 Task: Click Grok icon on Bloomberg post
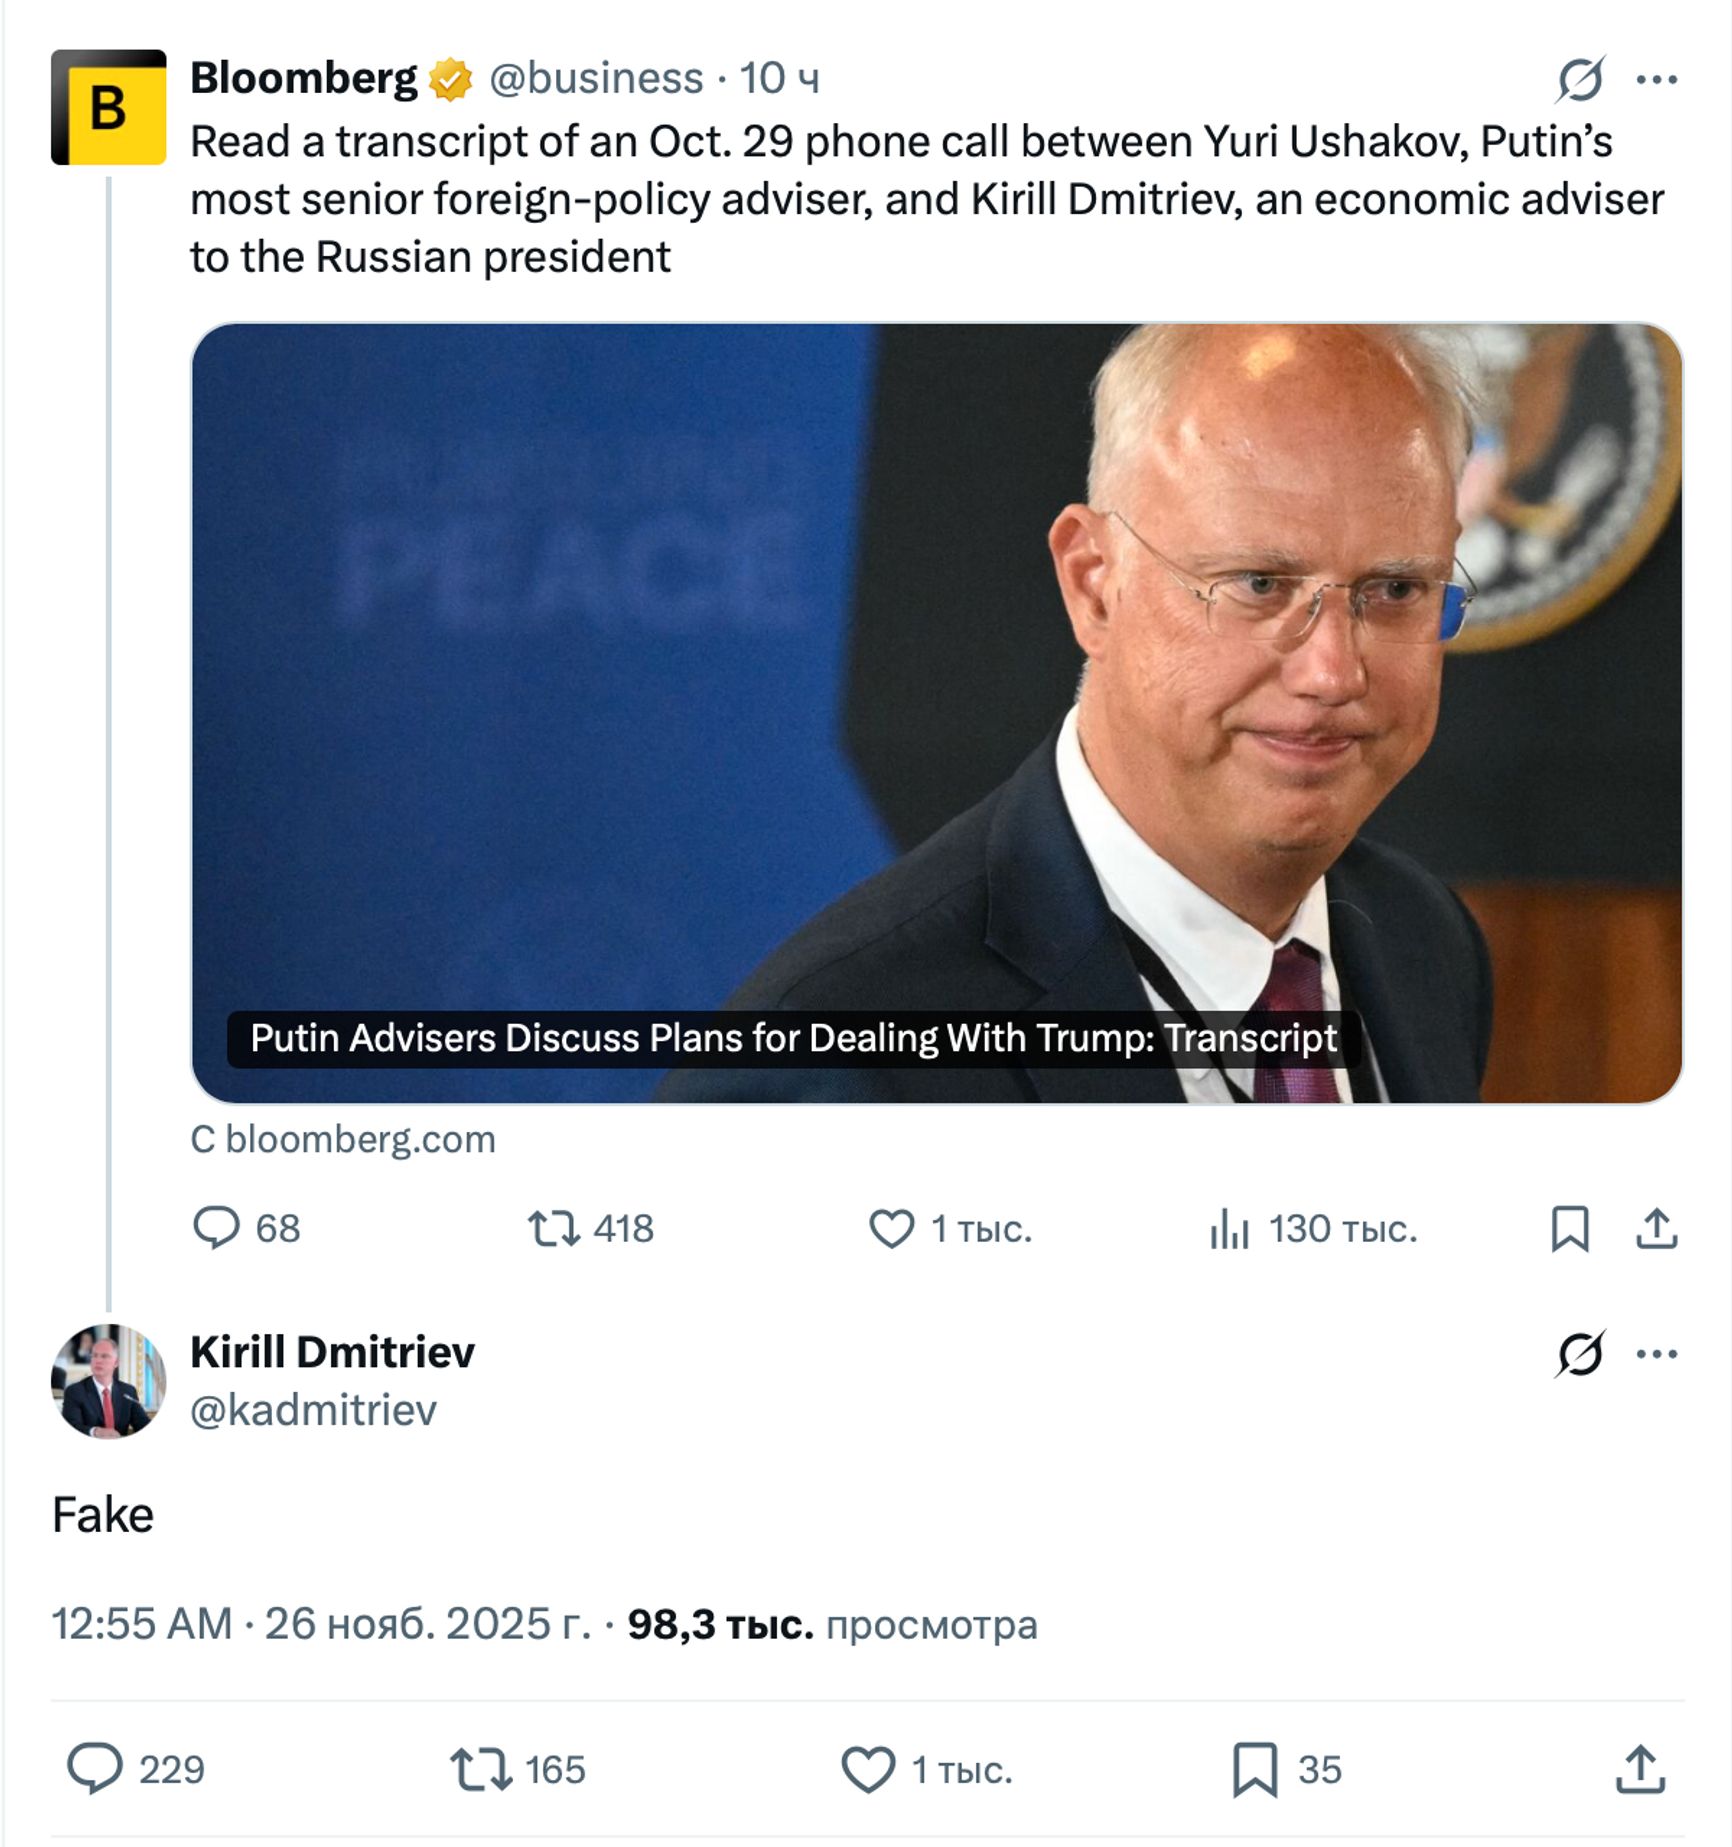click(x=1579, y=79)
